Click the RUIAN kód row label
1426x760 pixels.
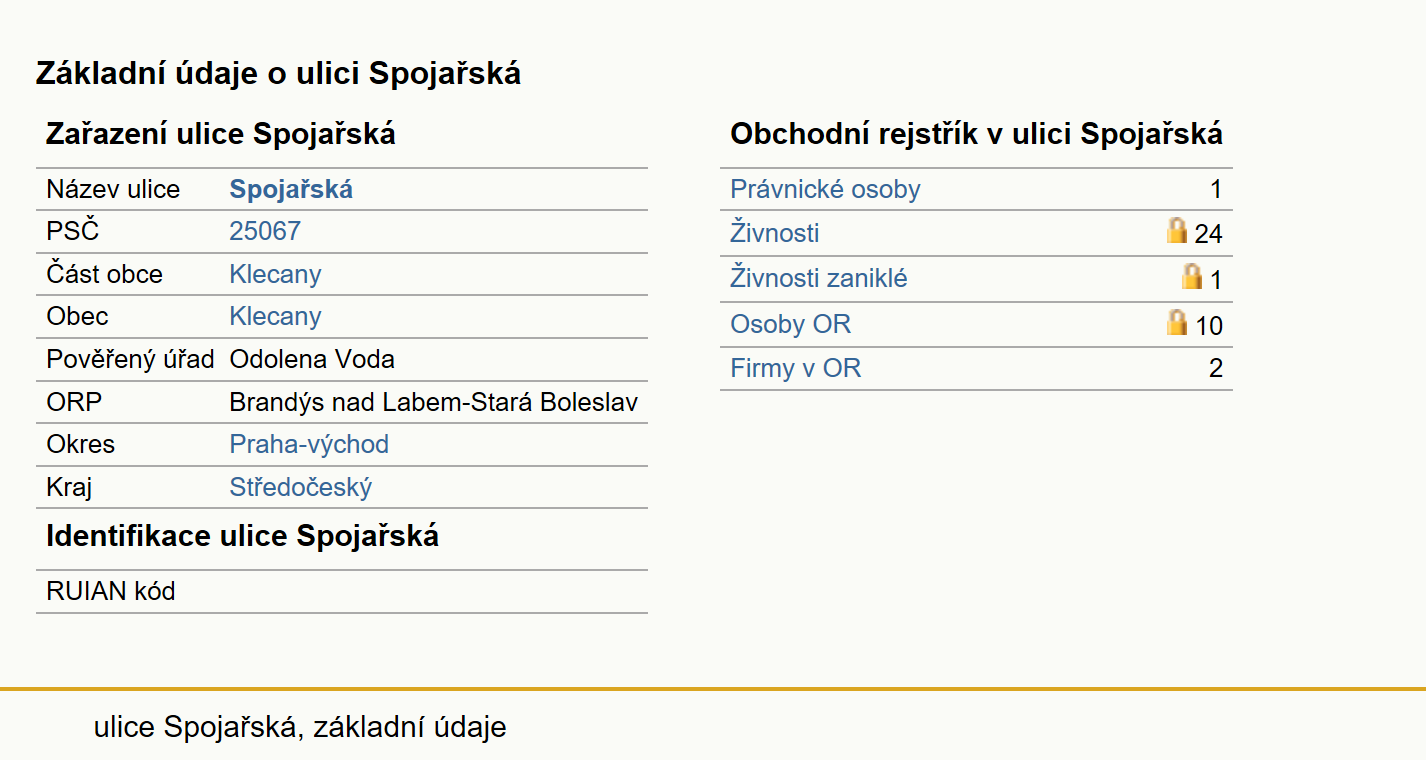[x=111, y=592]
